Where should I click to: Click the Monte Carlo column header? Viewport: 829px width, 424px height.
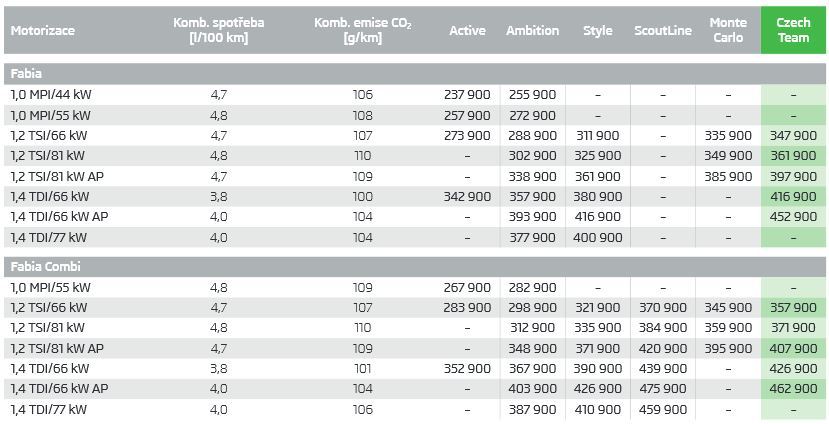tap(727, 30)
